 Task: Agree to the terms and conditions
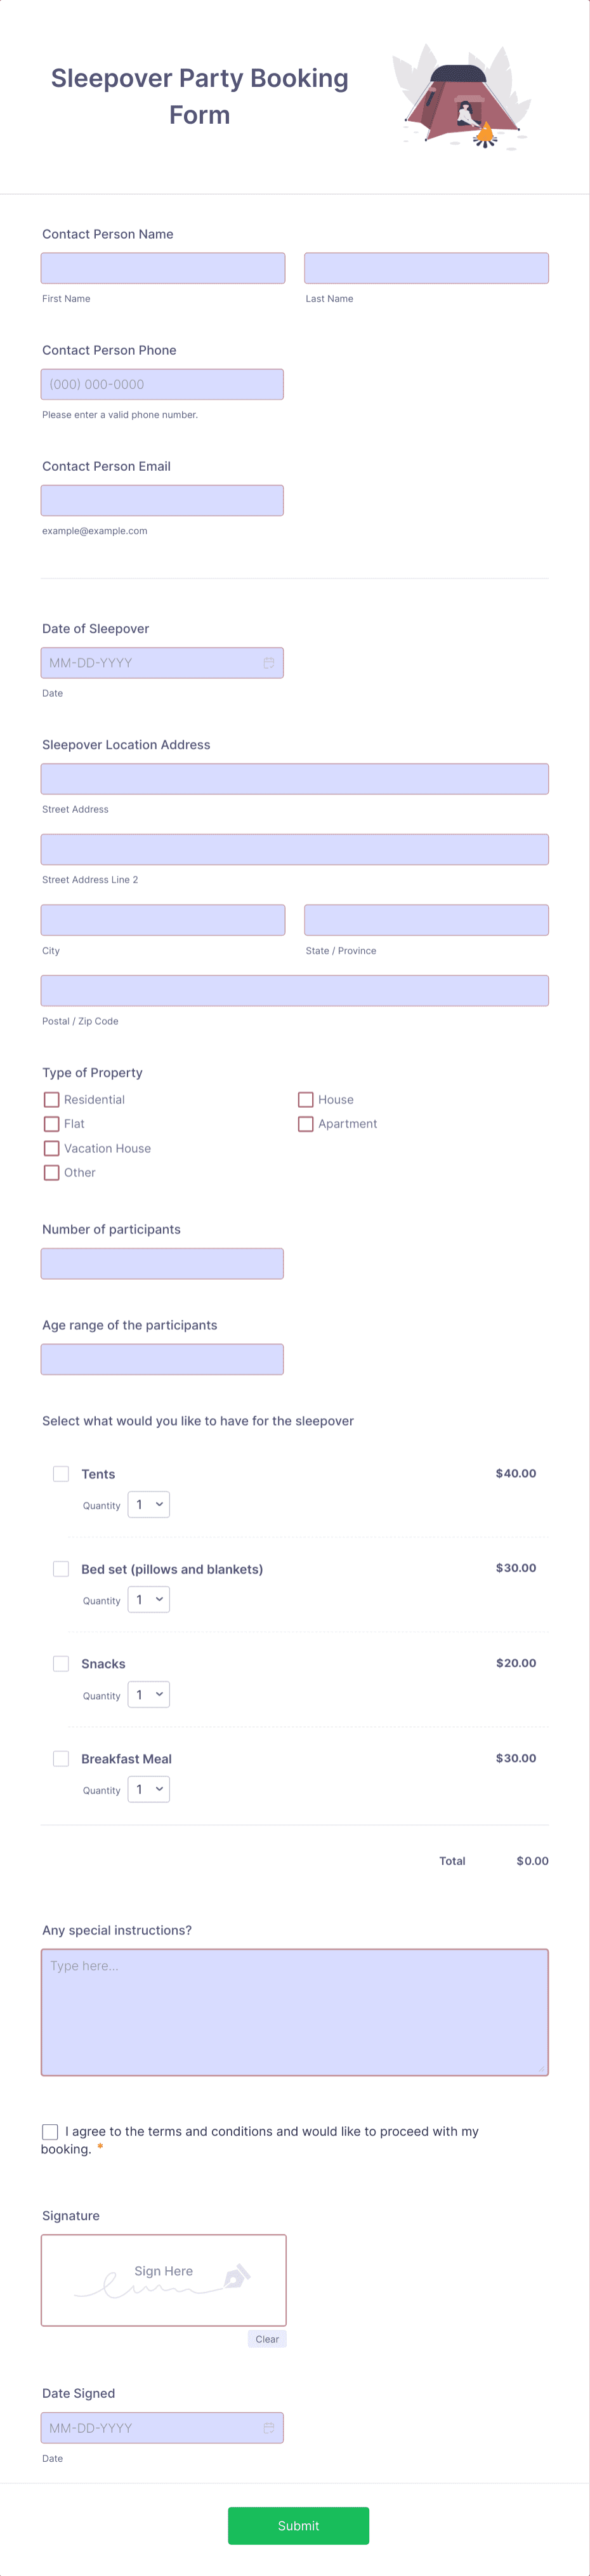(x=50, y=2131)
